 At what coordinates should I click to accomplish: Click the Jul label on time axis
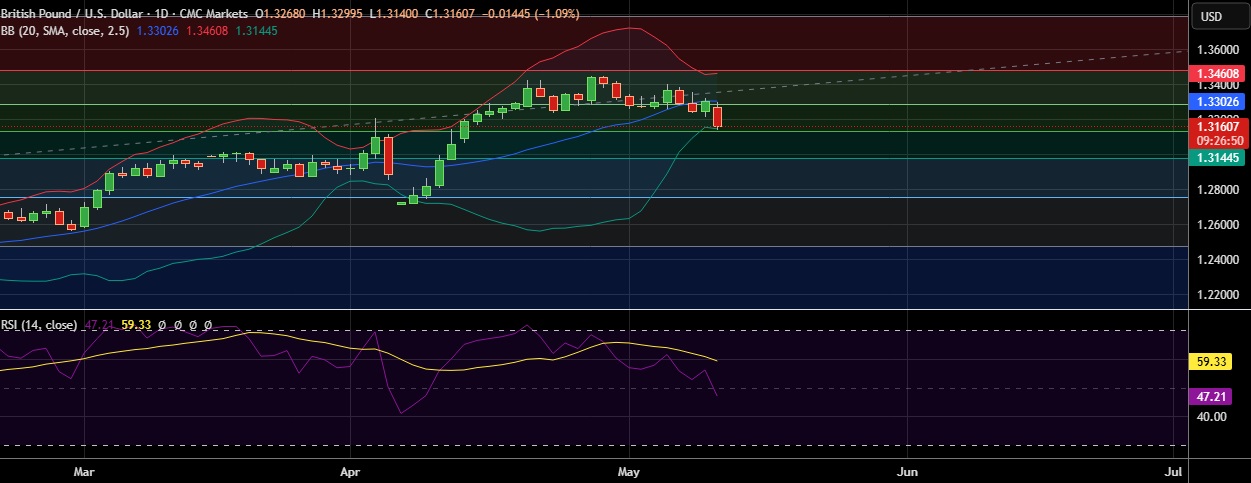point(1174,470)
